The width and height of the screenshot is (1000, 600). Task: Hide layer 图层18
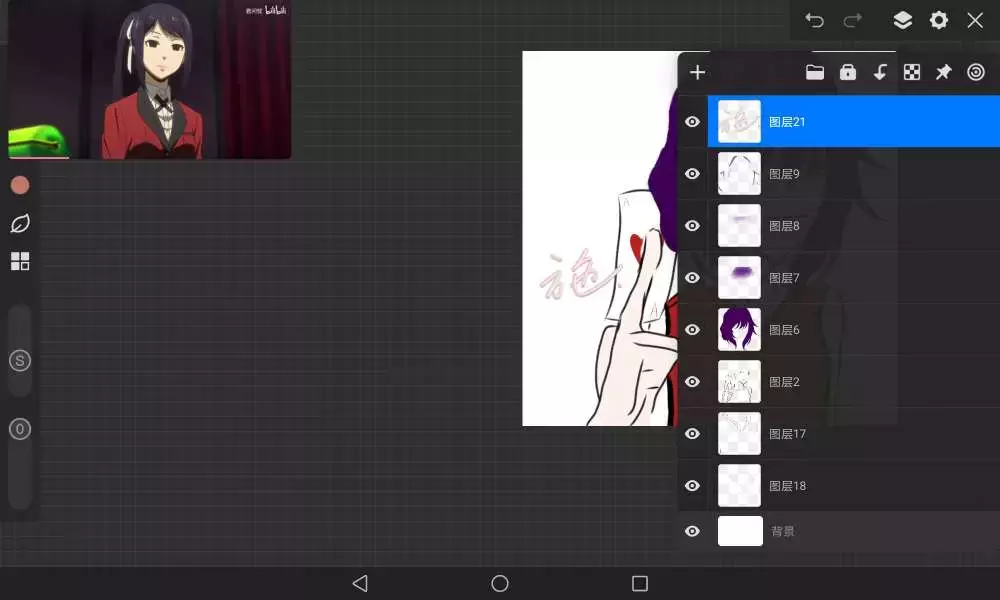[693, 486]
